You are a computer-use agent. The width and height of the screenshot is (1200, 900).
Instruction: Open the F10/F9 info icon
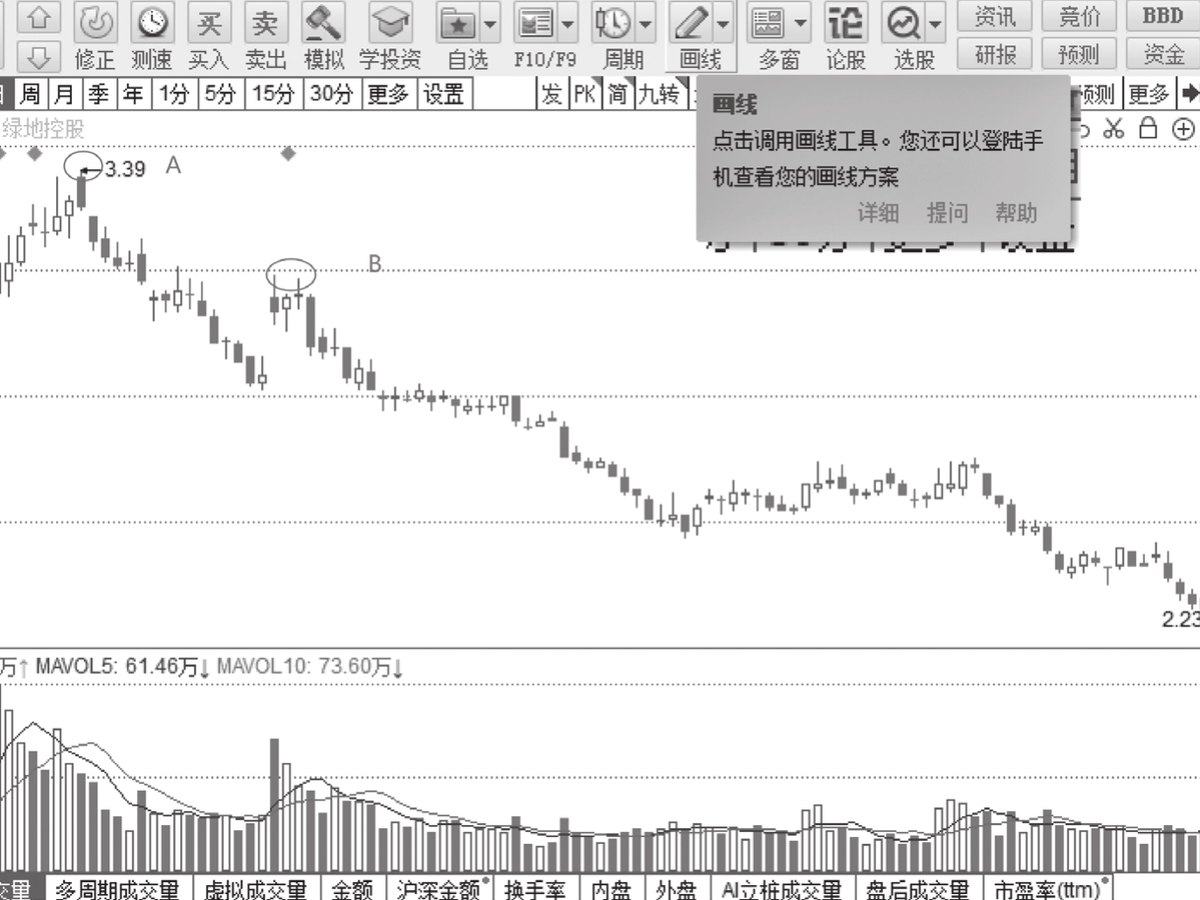click(x=536, y=22)
